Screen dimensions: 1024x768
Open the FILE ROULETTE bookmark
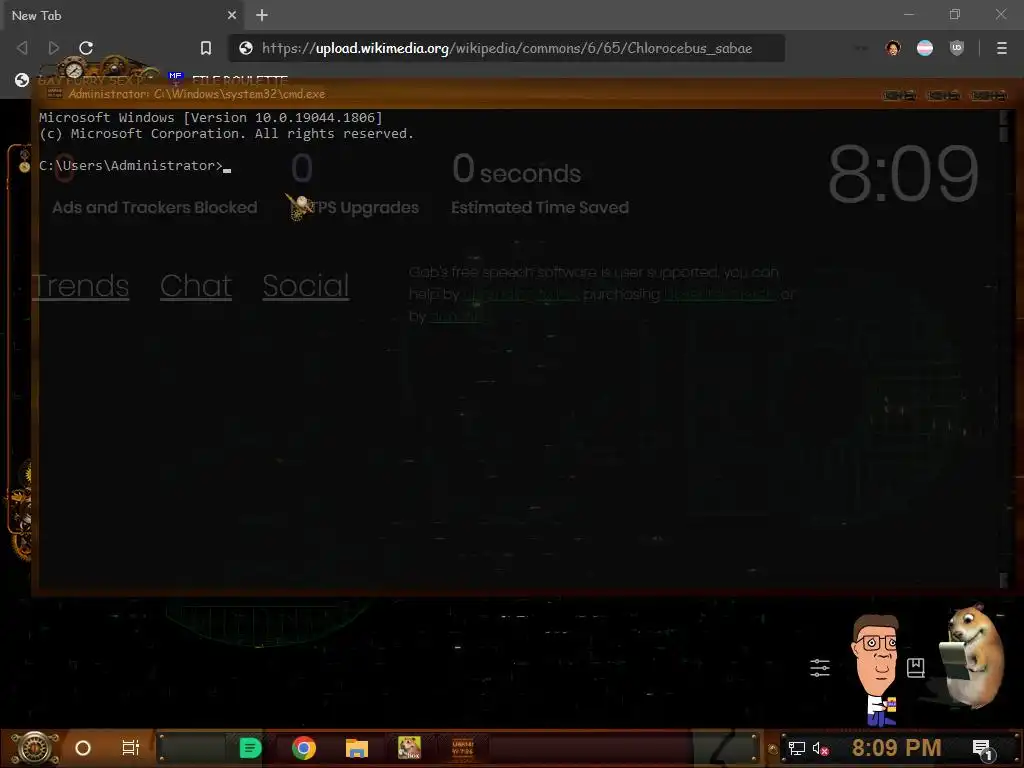tap(229, 80)
